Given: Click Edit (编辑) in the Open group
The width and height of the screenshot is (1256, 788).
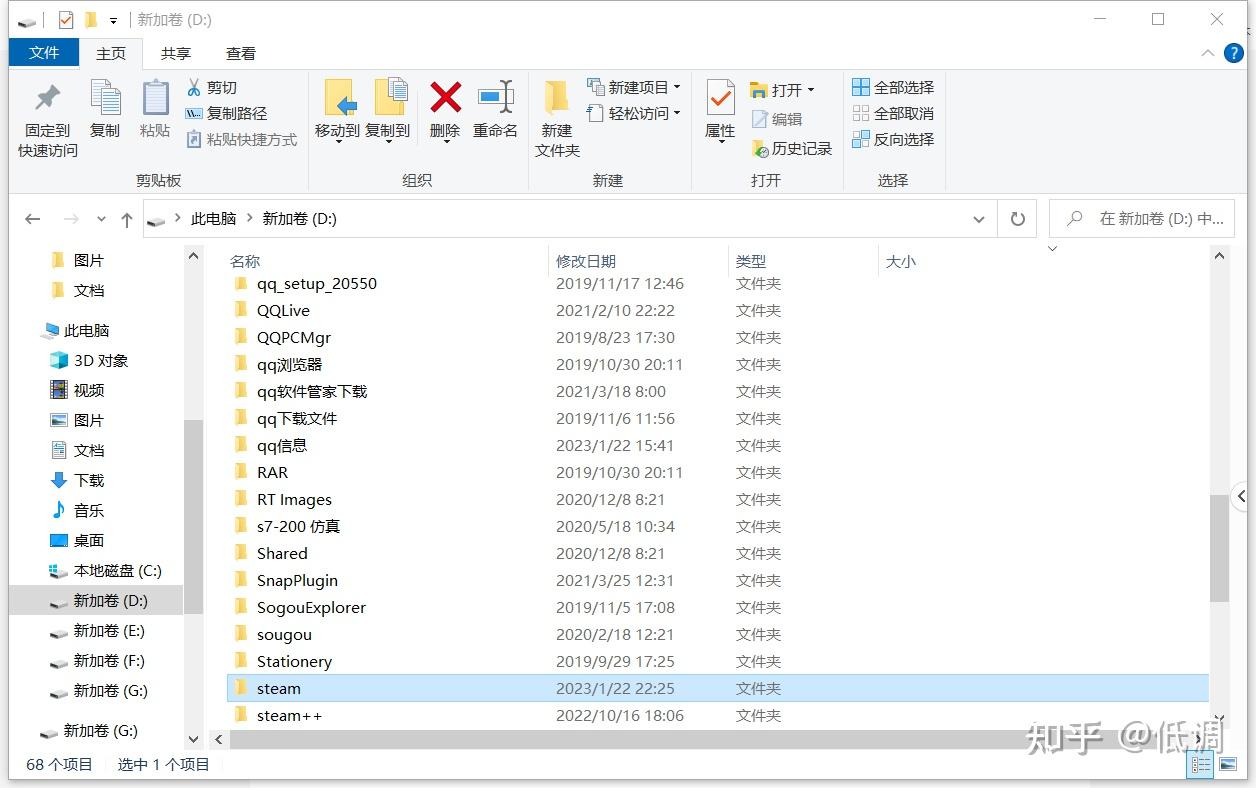Looking at the screenshot, I should tap(777, 119).
